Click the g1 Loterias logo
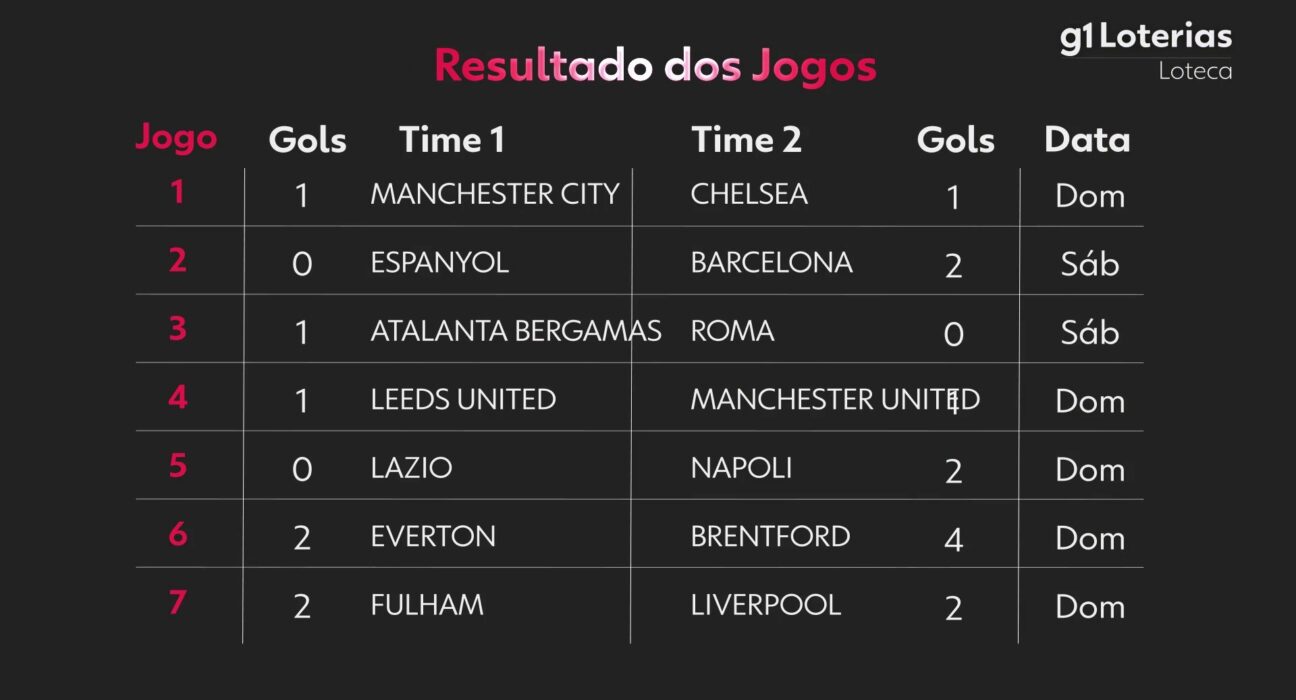Image resolution: width=1296 pixels, height=700 pixels. tap(1145, 38)
